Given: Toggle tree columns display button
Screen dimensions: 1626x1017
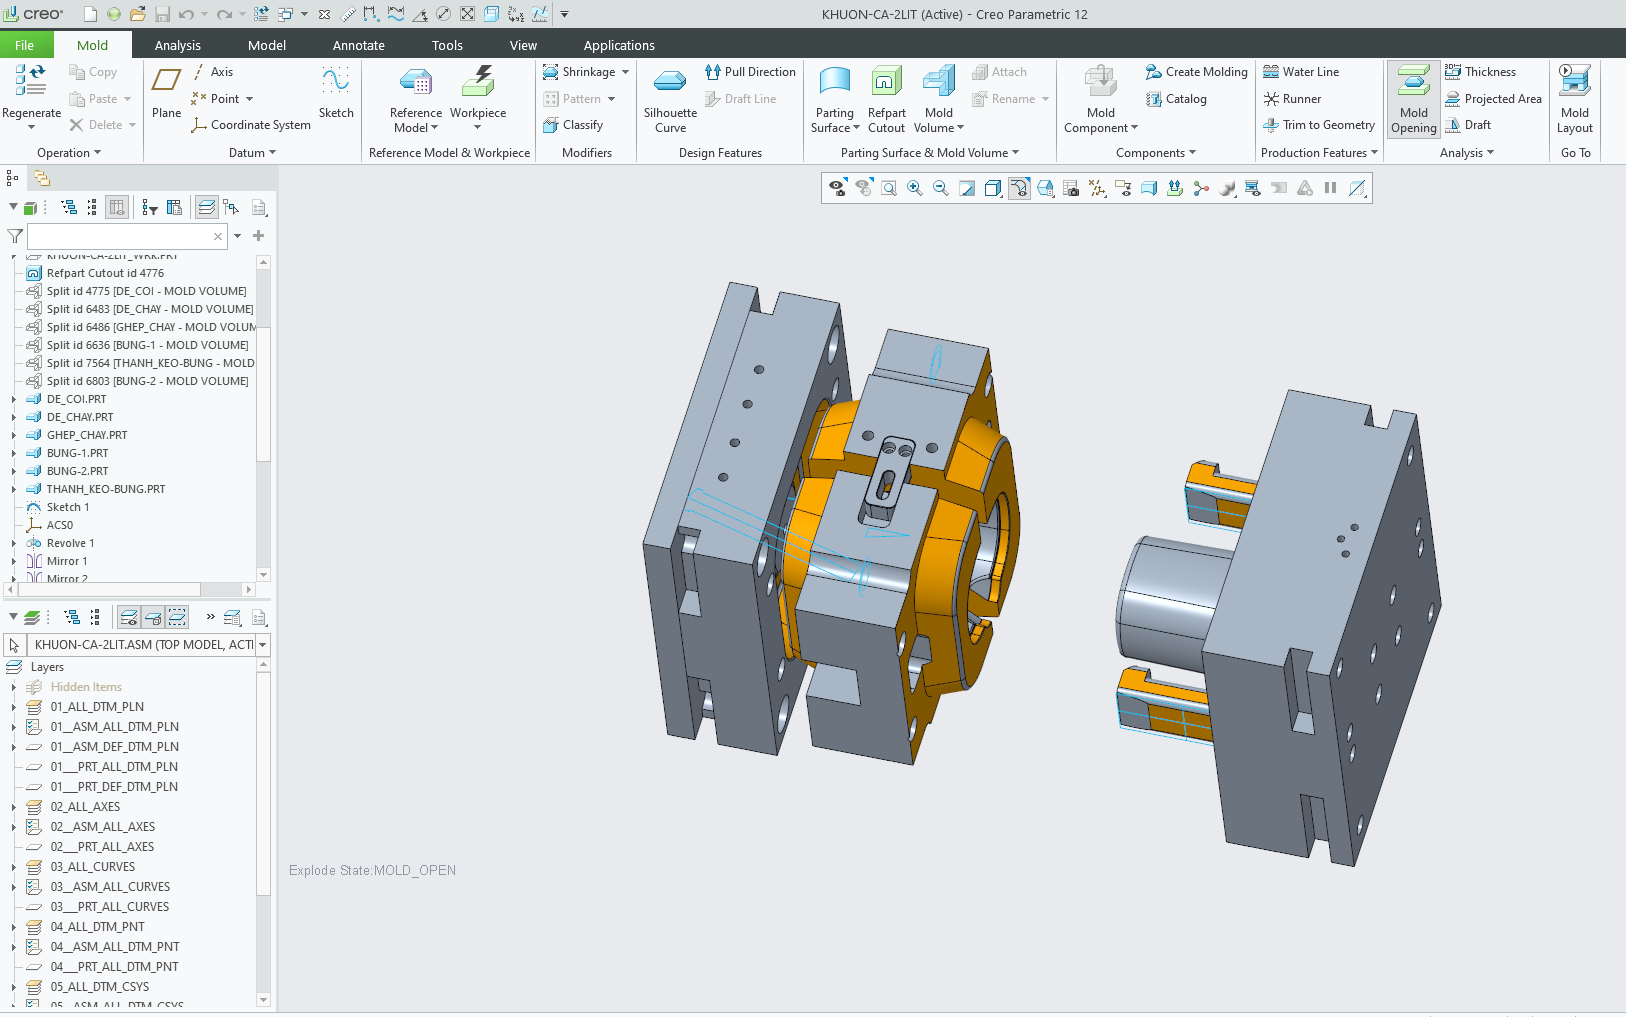Looking at the screenshot, I should (117, 208).
